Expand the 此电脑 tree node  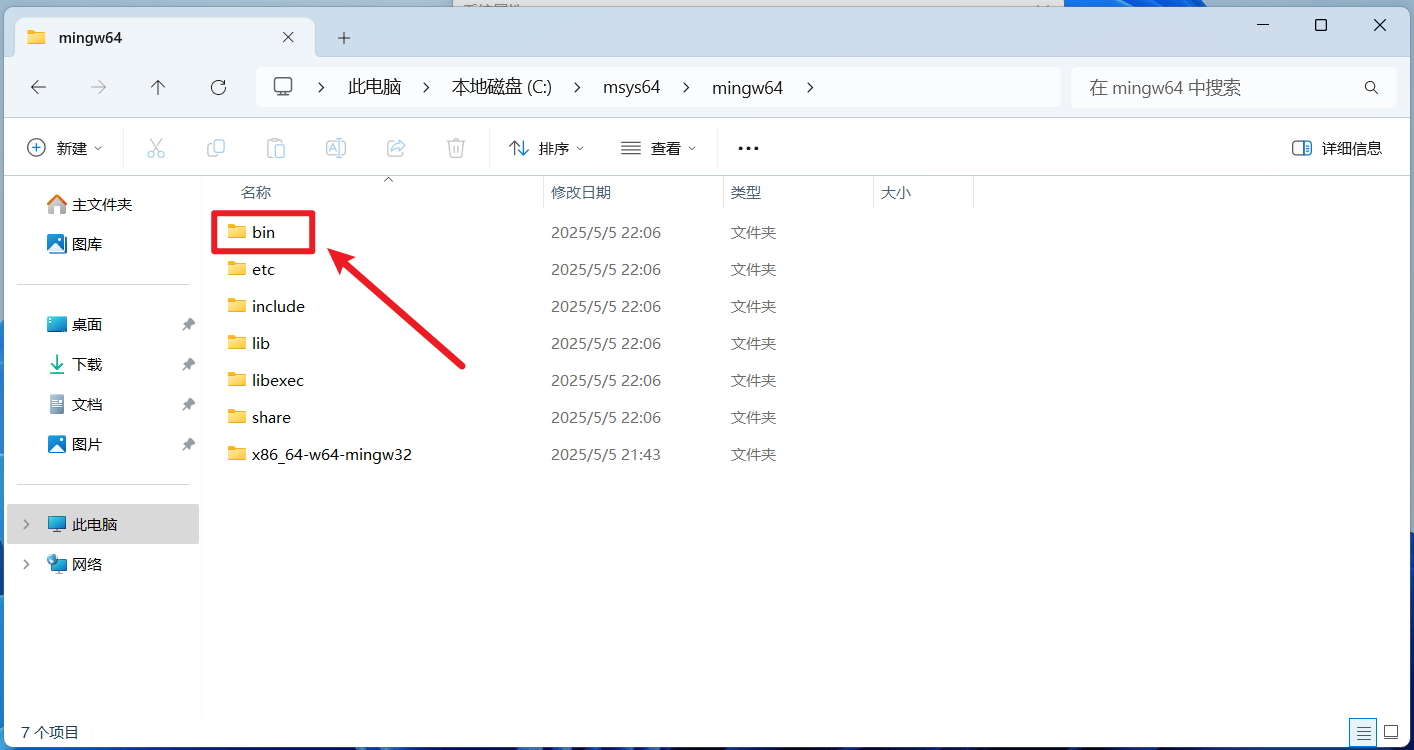[x=26, y=524]
